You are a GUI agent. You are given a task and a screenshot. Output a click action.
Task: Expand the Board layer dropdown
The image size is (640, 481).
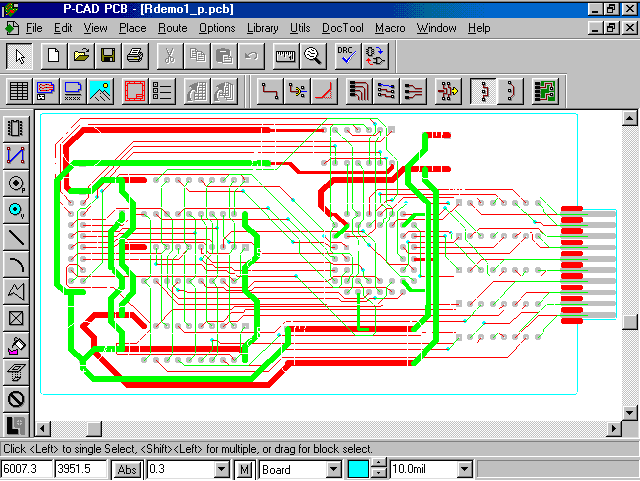333,470
